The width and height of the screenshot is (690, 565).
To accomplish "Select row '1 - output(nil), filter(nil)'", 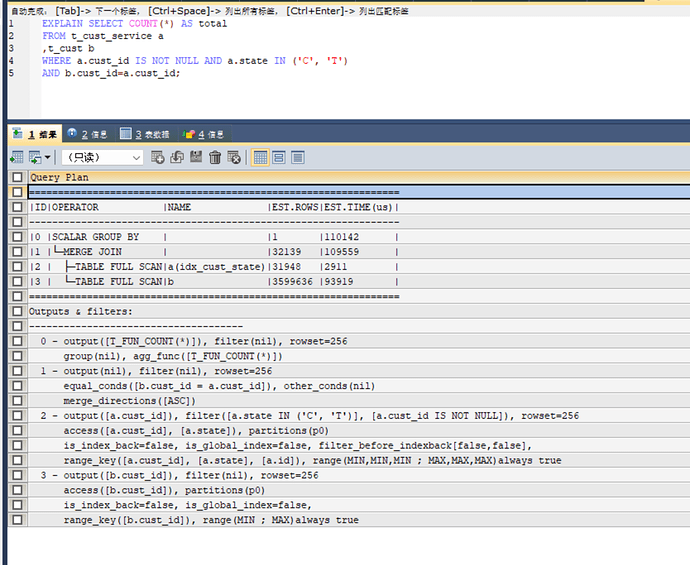I will click(x=359, y=371).
